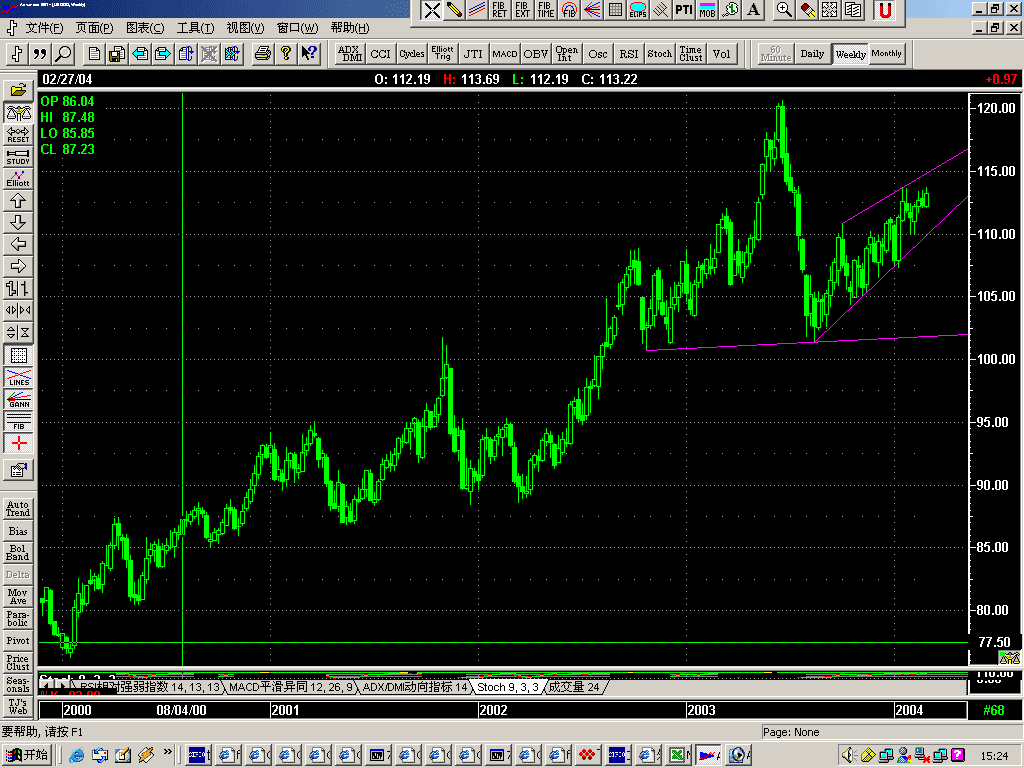1024x768 pixels.
Task: Zoom in with the magnifier tool
Action: [x=784, y=10]
